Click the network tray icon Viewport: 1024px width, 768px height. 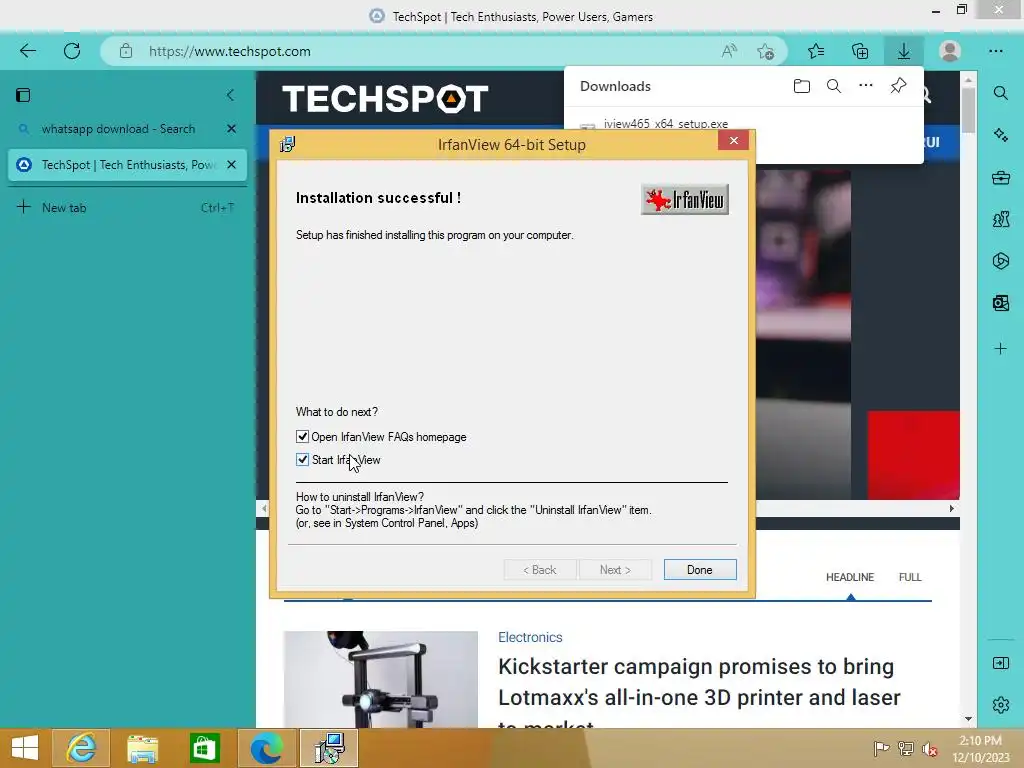[906, 748]
